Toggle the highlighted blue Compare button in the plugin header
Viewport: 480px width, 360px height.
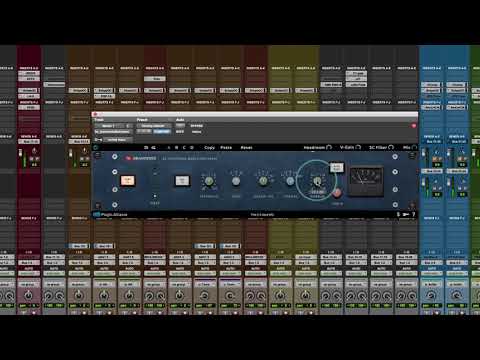(162, 132)
